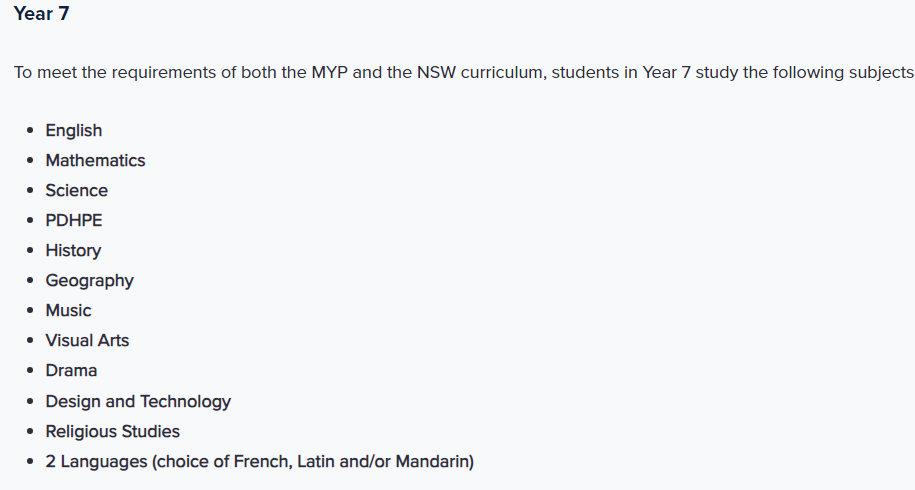915x490 pixels.
Task: Click the MYP acronym in the intro sentence
Action: tap(330, 72)
